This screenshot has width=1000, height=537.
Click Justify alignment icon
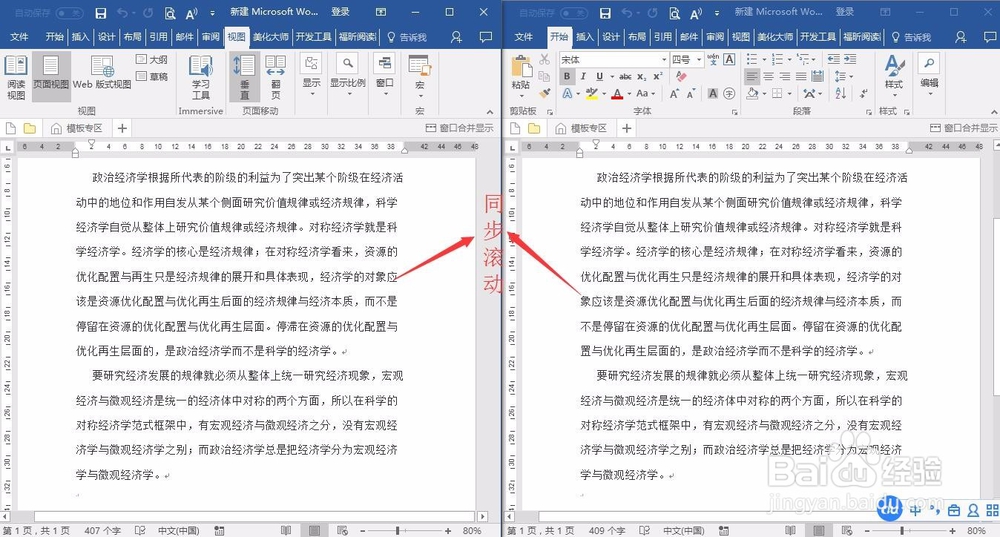pos(801,77)
